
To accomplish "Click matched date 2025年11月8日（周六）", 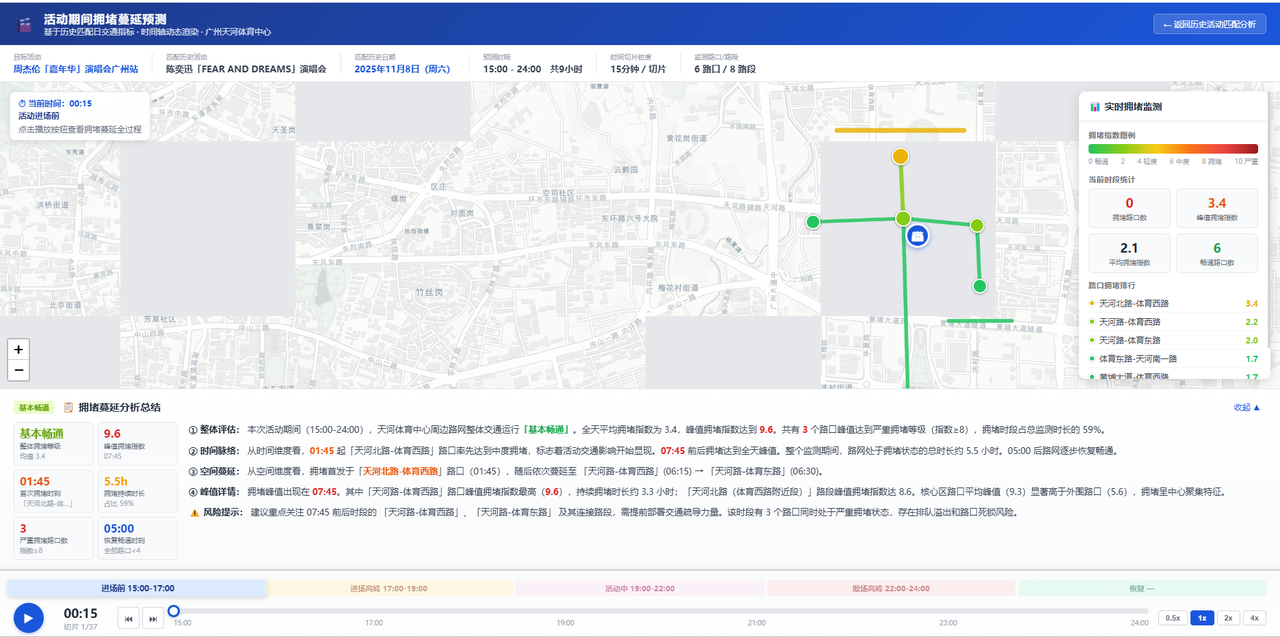I will coord(402,70).
